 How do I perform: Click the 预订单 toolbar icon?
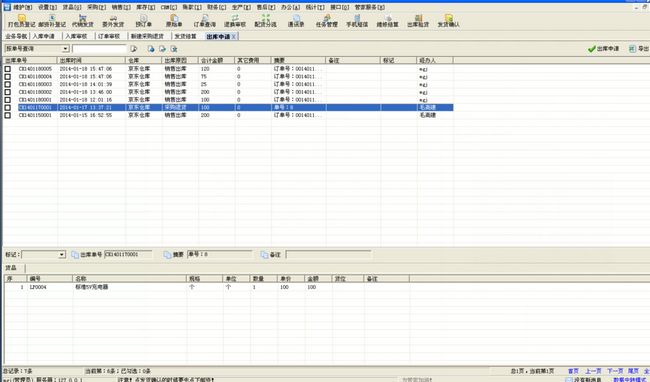[143, 21]
